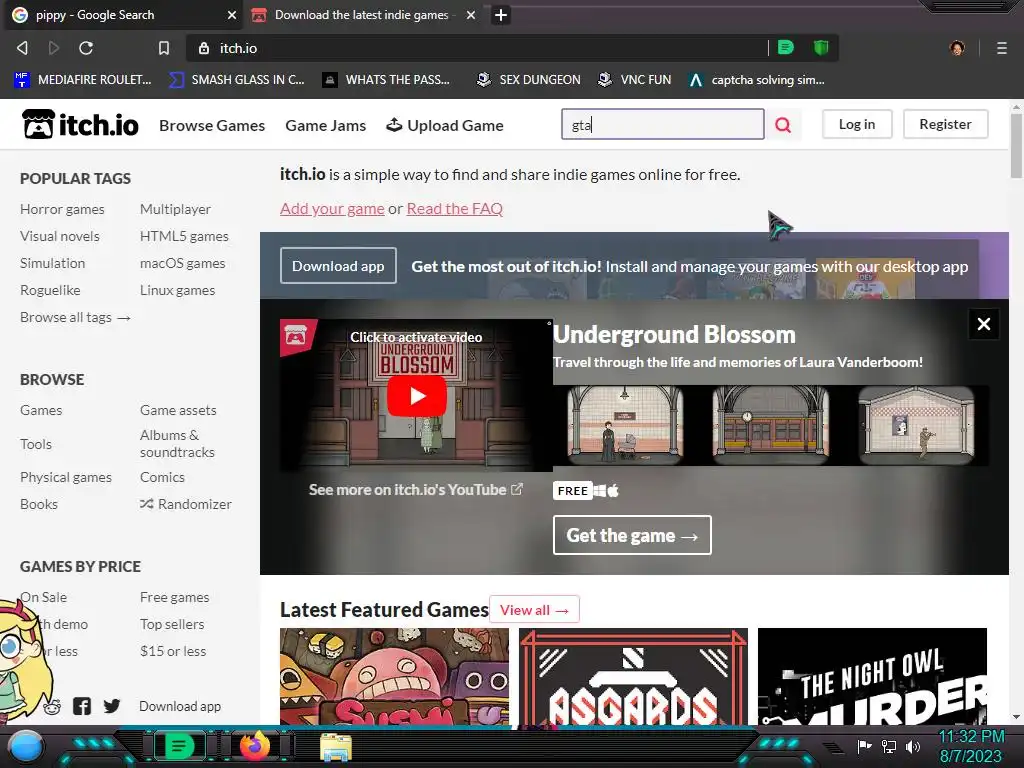Viewport: 1024px width, 768px height.
Task: Click the Register button
Action: (x=945, y=124)
